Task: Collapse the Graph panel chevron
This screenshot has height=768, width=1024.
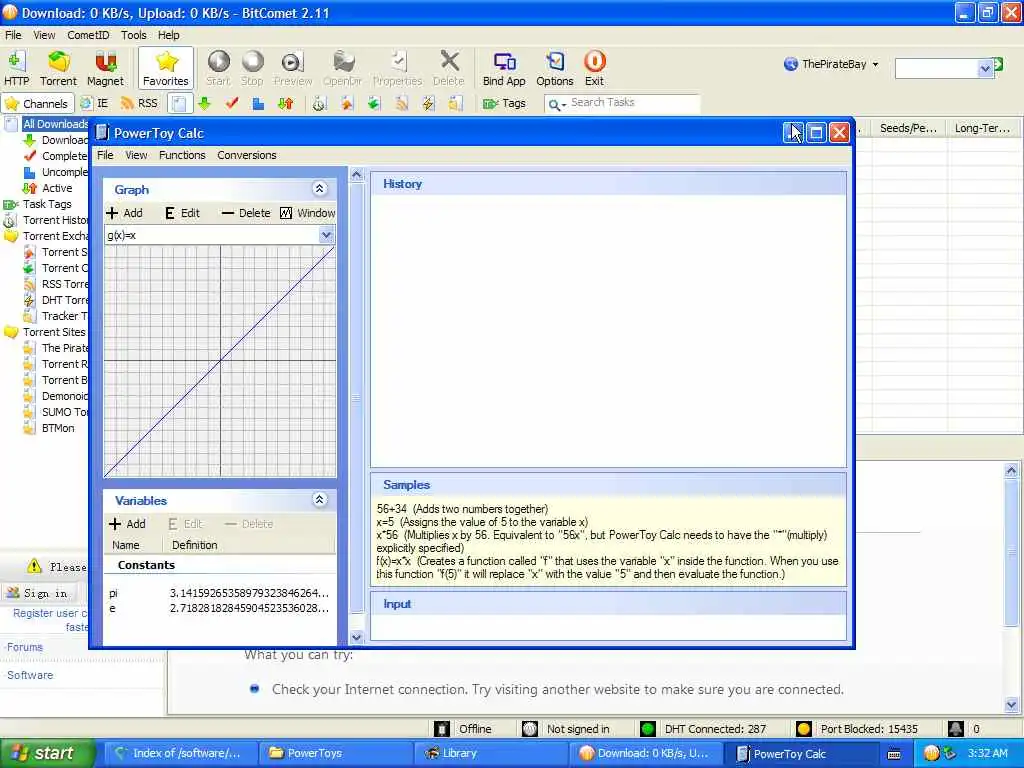Action: (319, 189)
